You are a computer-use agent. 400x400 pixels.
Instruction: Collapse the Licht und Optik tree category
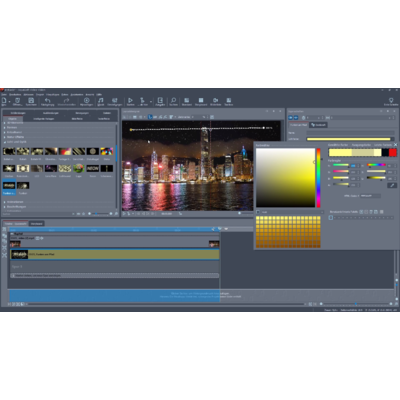click(x=5, y=142)
